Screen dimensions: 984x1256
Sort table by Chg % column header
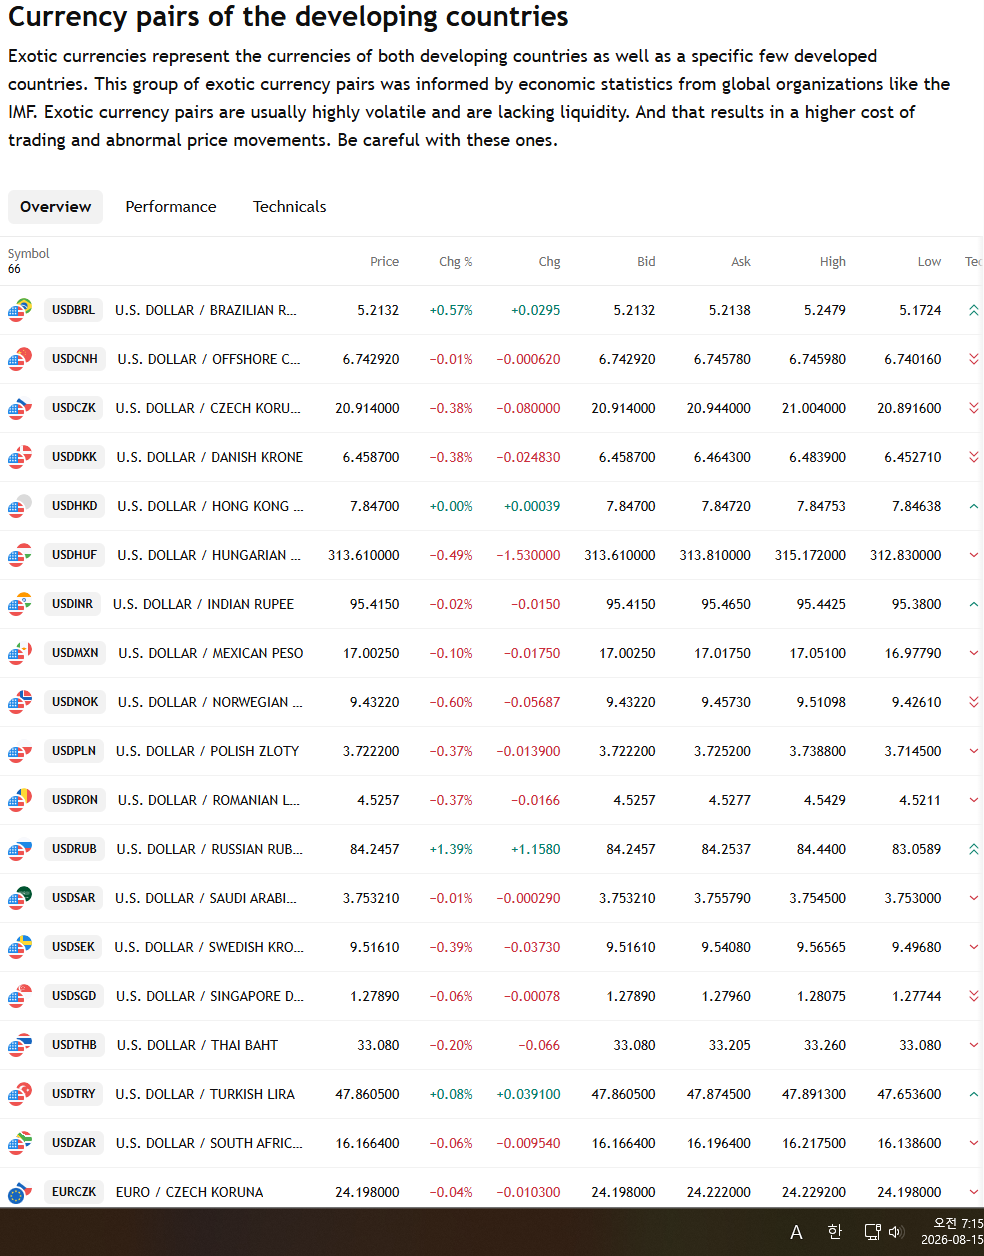(x=456, y=262)
